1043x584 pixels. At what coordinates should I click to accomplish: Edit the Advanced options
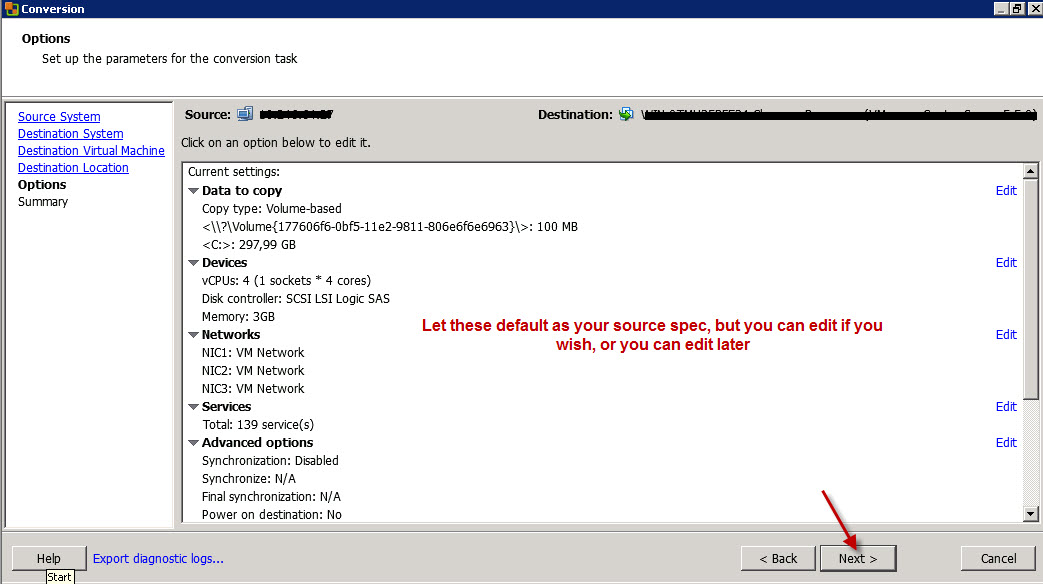point(1006,442)
